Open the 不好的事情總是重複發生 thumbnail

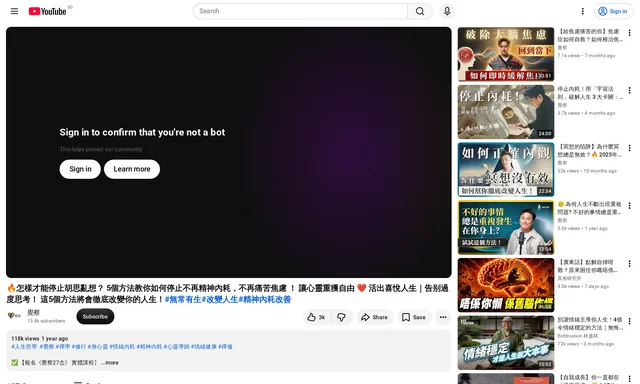tap(506, 227)
